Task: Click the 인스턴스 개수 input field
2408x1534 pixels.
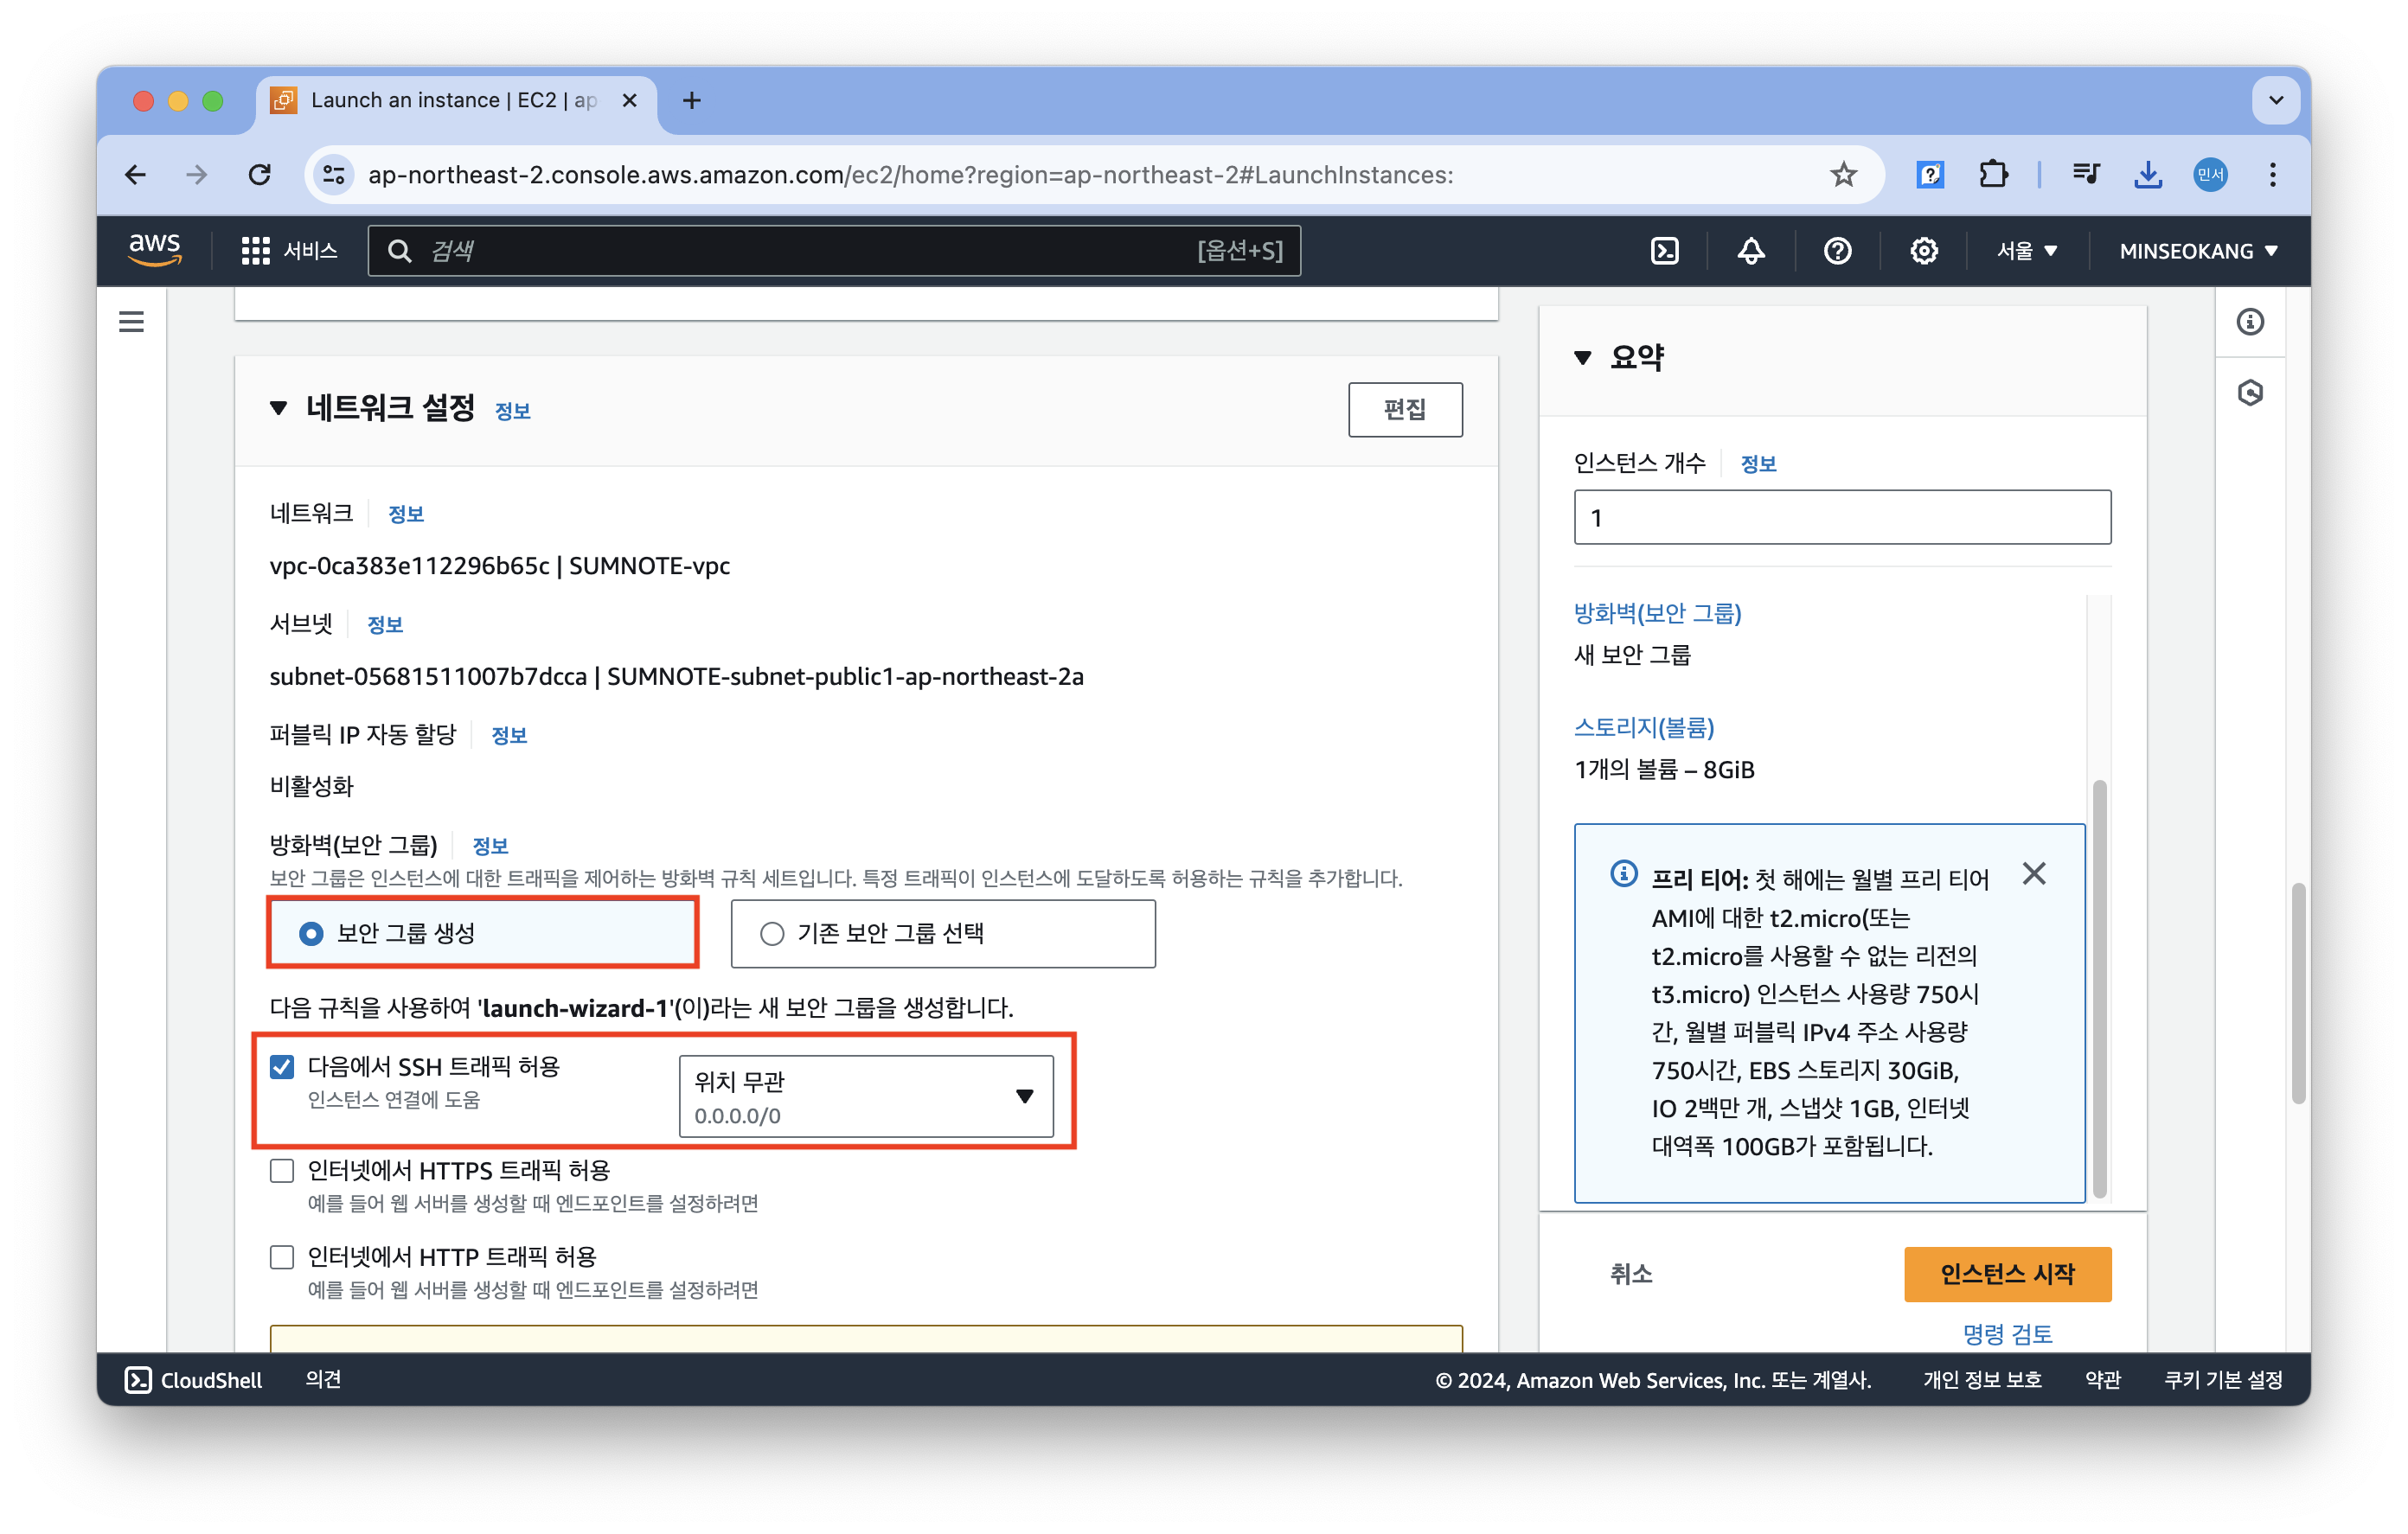Action: pos(1842,517)
